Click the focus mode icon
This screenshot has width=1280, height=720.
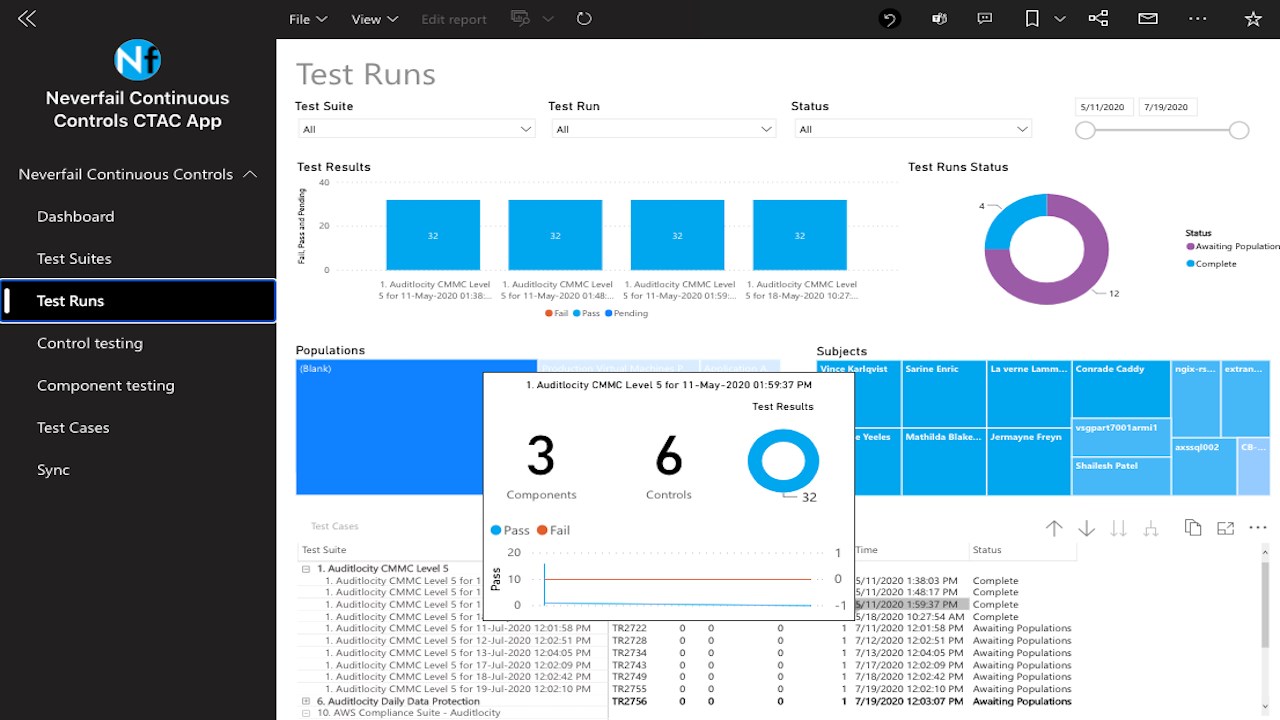click(1226, 528)
